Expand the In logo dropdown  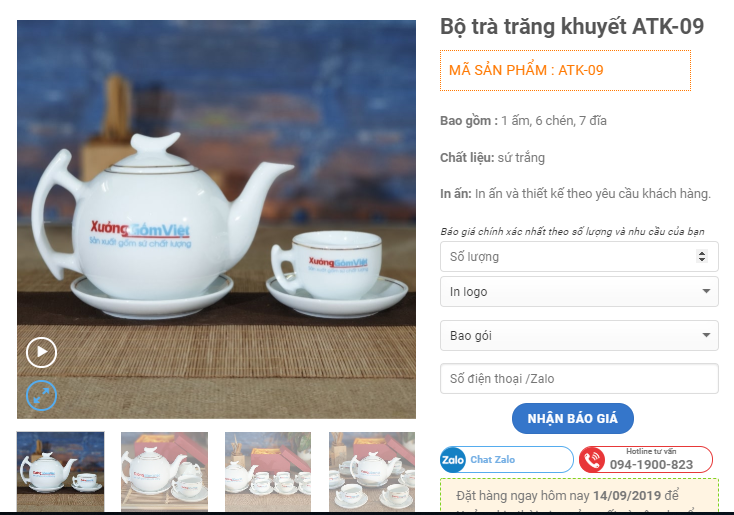579,292
